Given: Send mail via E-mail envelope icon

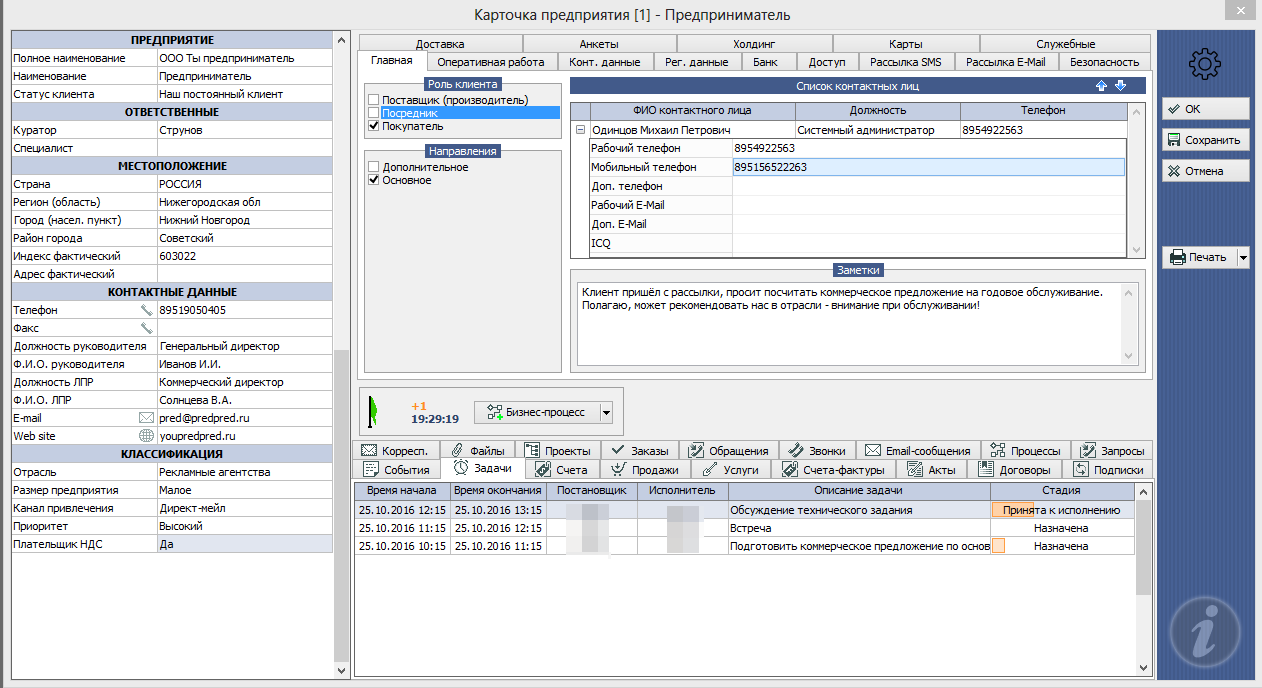Looking at the screenshot, I should pos(146,418).
